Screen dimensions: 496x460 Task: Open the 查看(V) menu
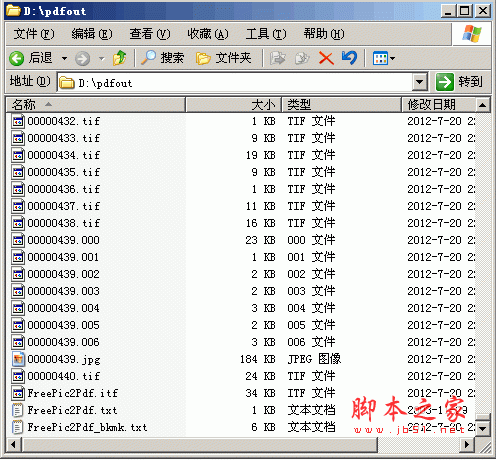[150, 34]
